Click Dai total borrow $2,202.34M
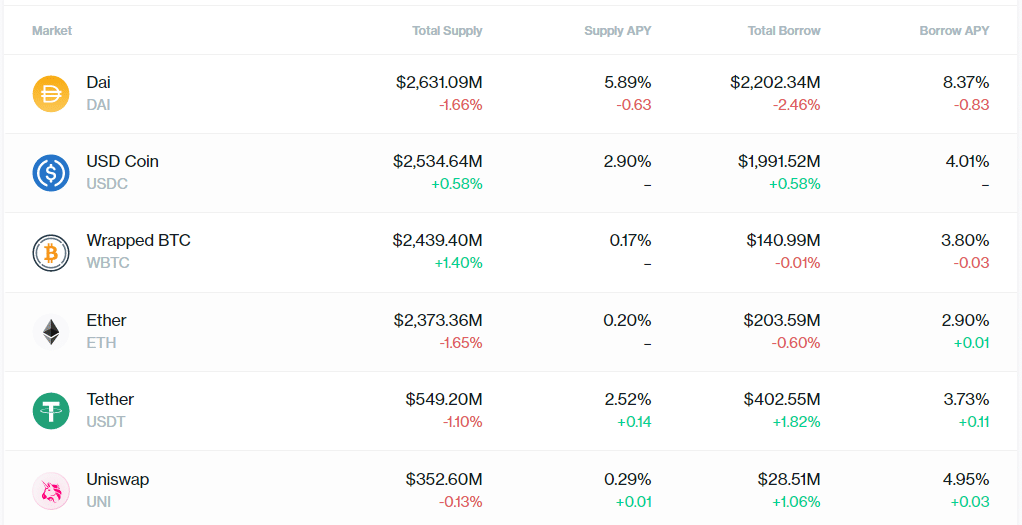This screenshot has width=1022, height=525. 776,82
